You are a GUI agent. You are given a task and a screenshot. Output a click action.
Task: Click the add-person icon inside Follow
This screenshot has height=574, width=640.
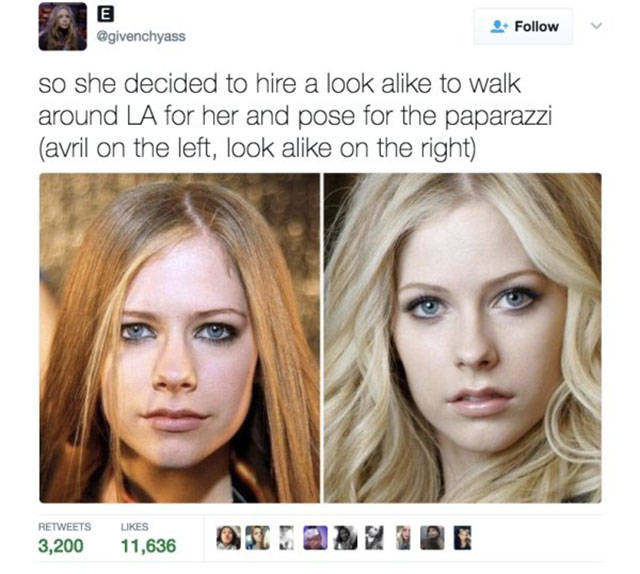click(x=499, y=27)
